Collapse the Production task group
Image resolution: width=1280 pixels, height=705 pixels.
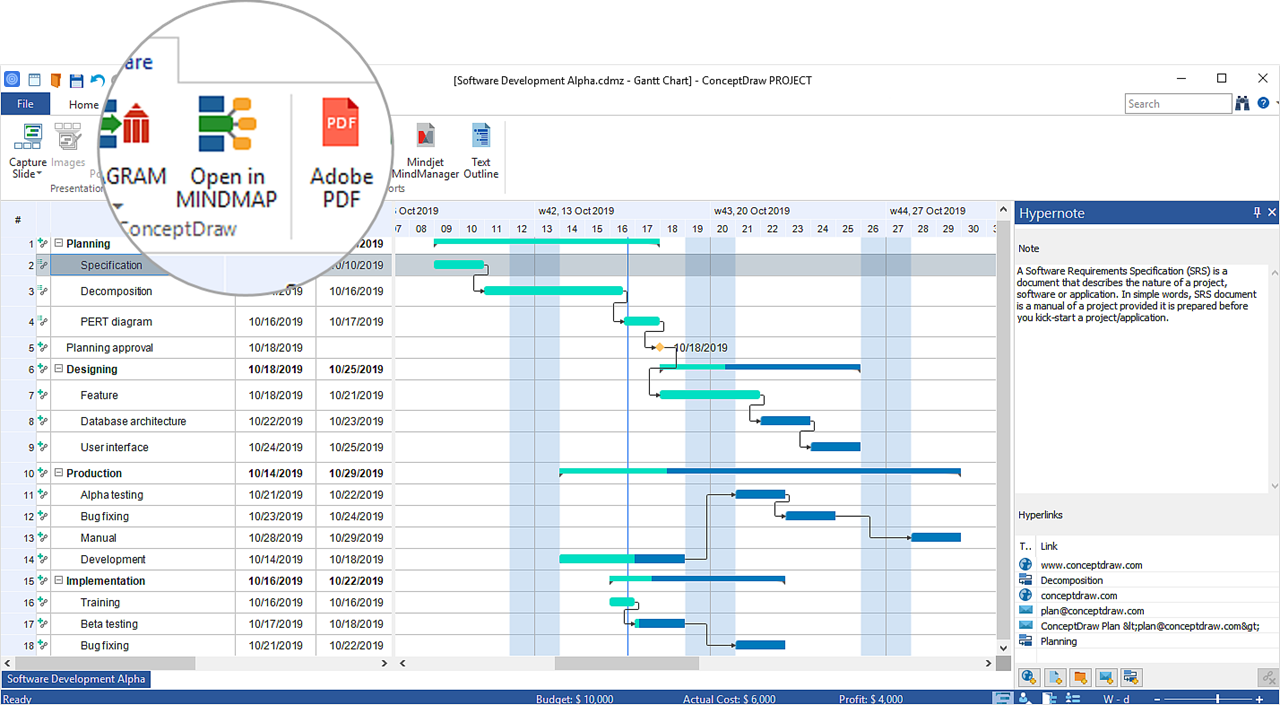pyautogui.click(x=58, y=473)
